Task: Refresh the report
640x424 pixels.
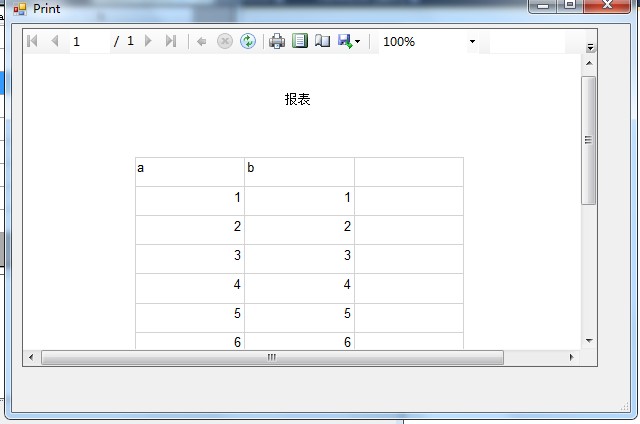Action: click(248, 41)
